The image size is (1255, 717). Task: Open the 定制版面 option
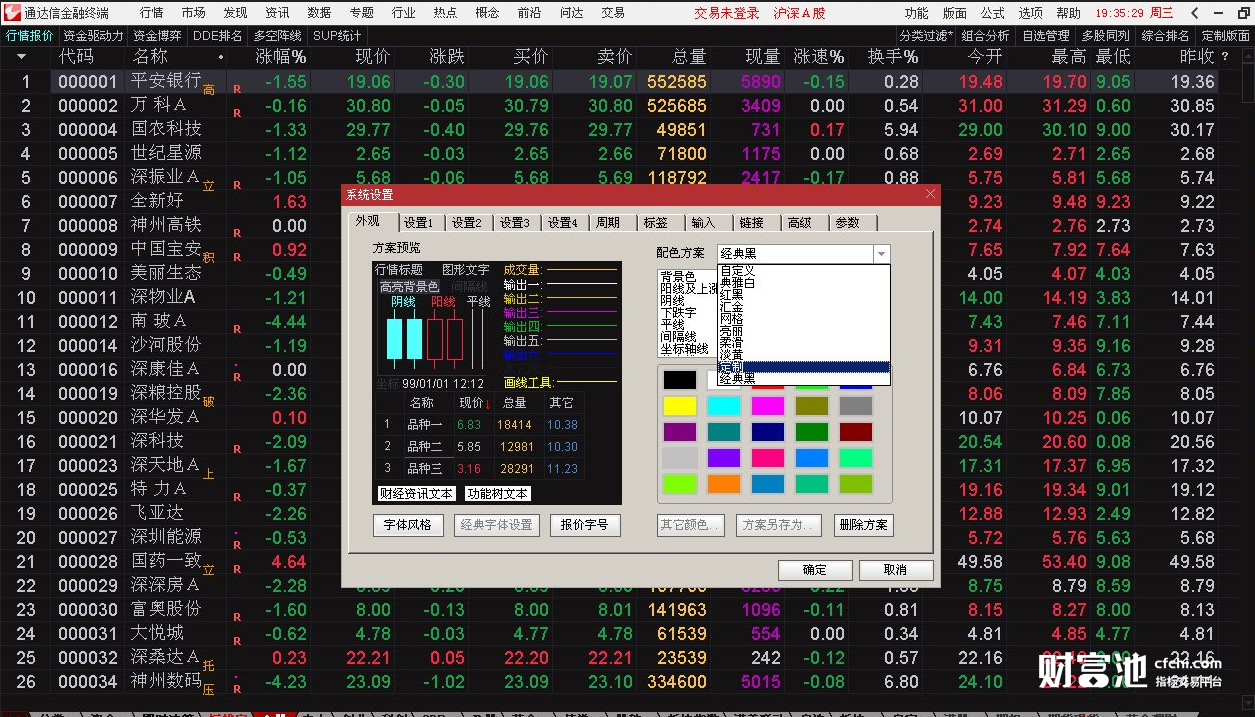(1225, 36)
